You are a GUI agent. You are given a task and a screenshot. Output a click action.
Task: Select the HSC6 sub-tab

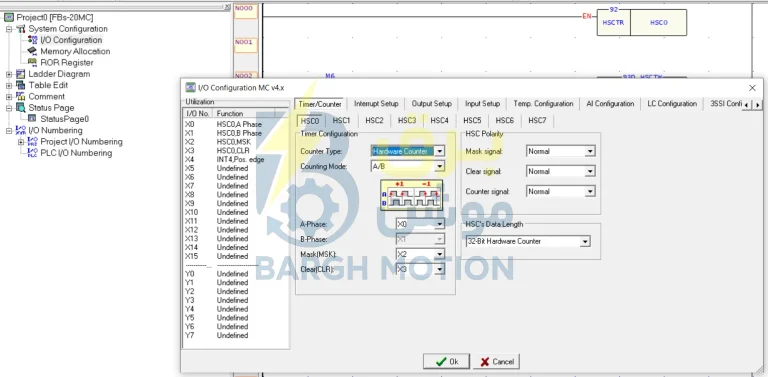504,120
